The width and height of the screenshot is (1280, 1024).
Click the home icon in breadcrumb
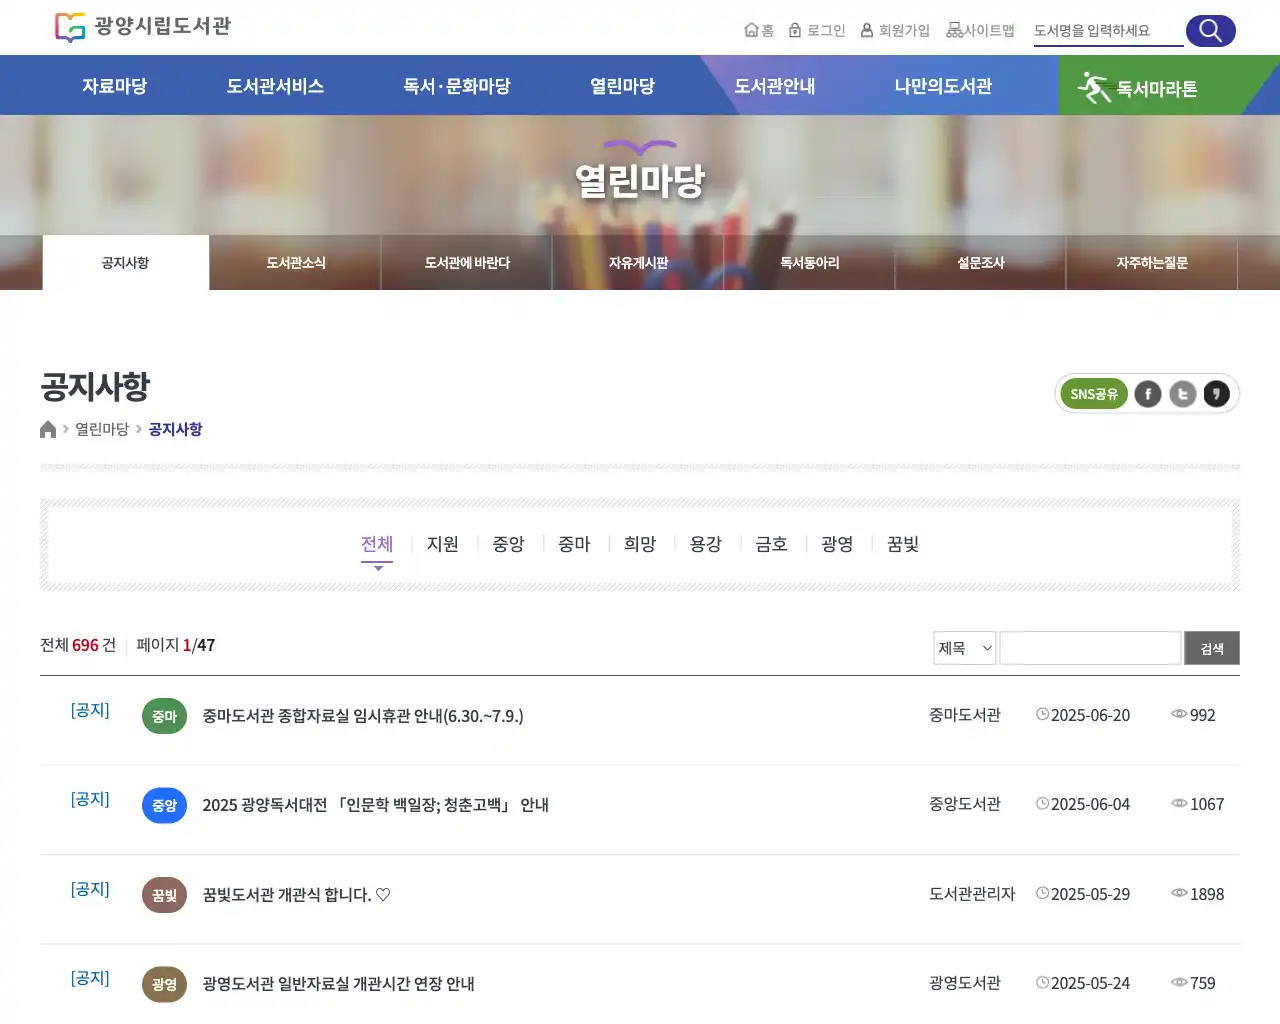pyautogui.click(x=48, y=429)
